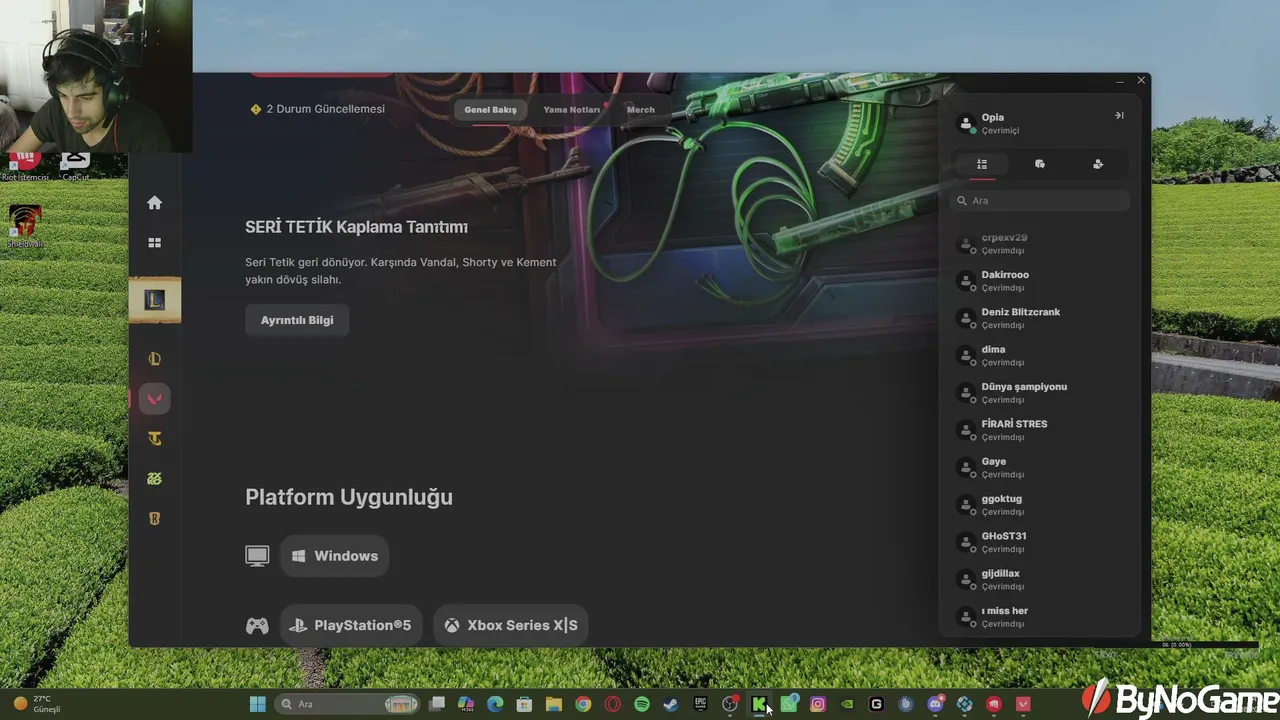
Task: Open Discord from the taskbar
Action: tap(936, 704)
